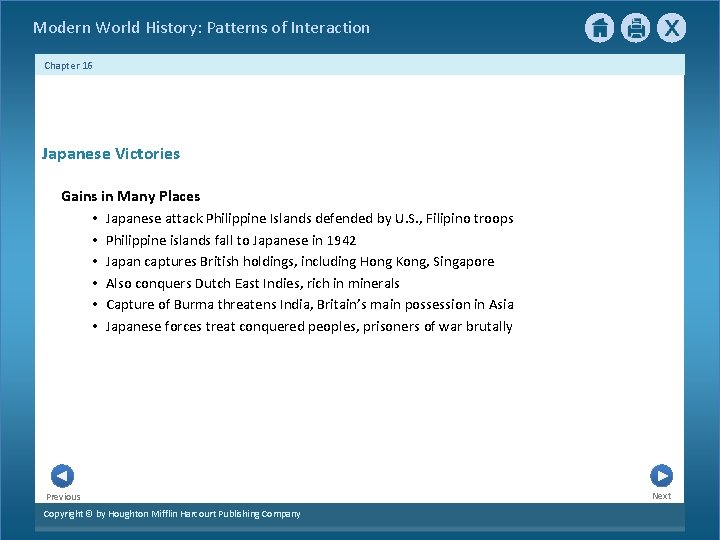Close the presentation with X icon
The width and height of the screenshot is (720, 540).
(671, 28)
